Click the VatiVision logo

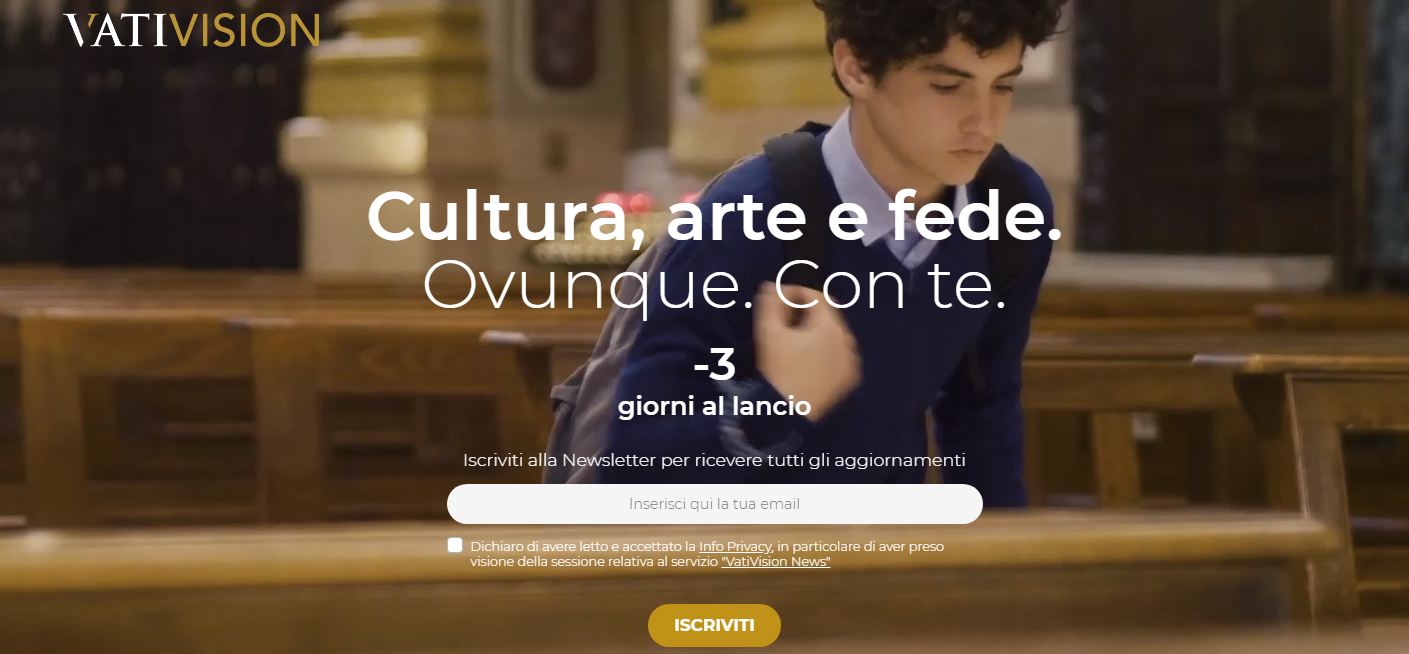click(x=192, y=30)
